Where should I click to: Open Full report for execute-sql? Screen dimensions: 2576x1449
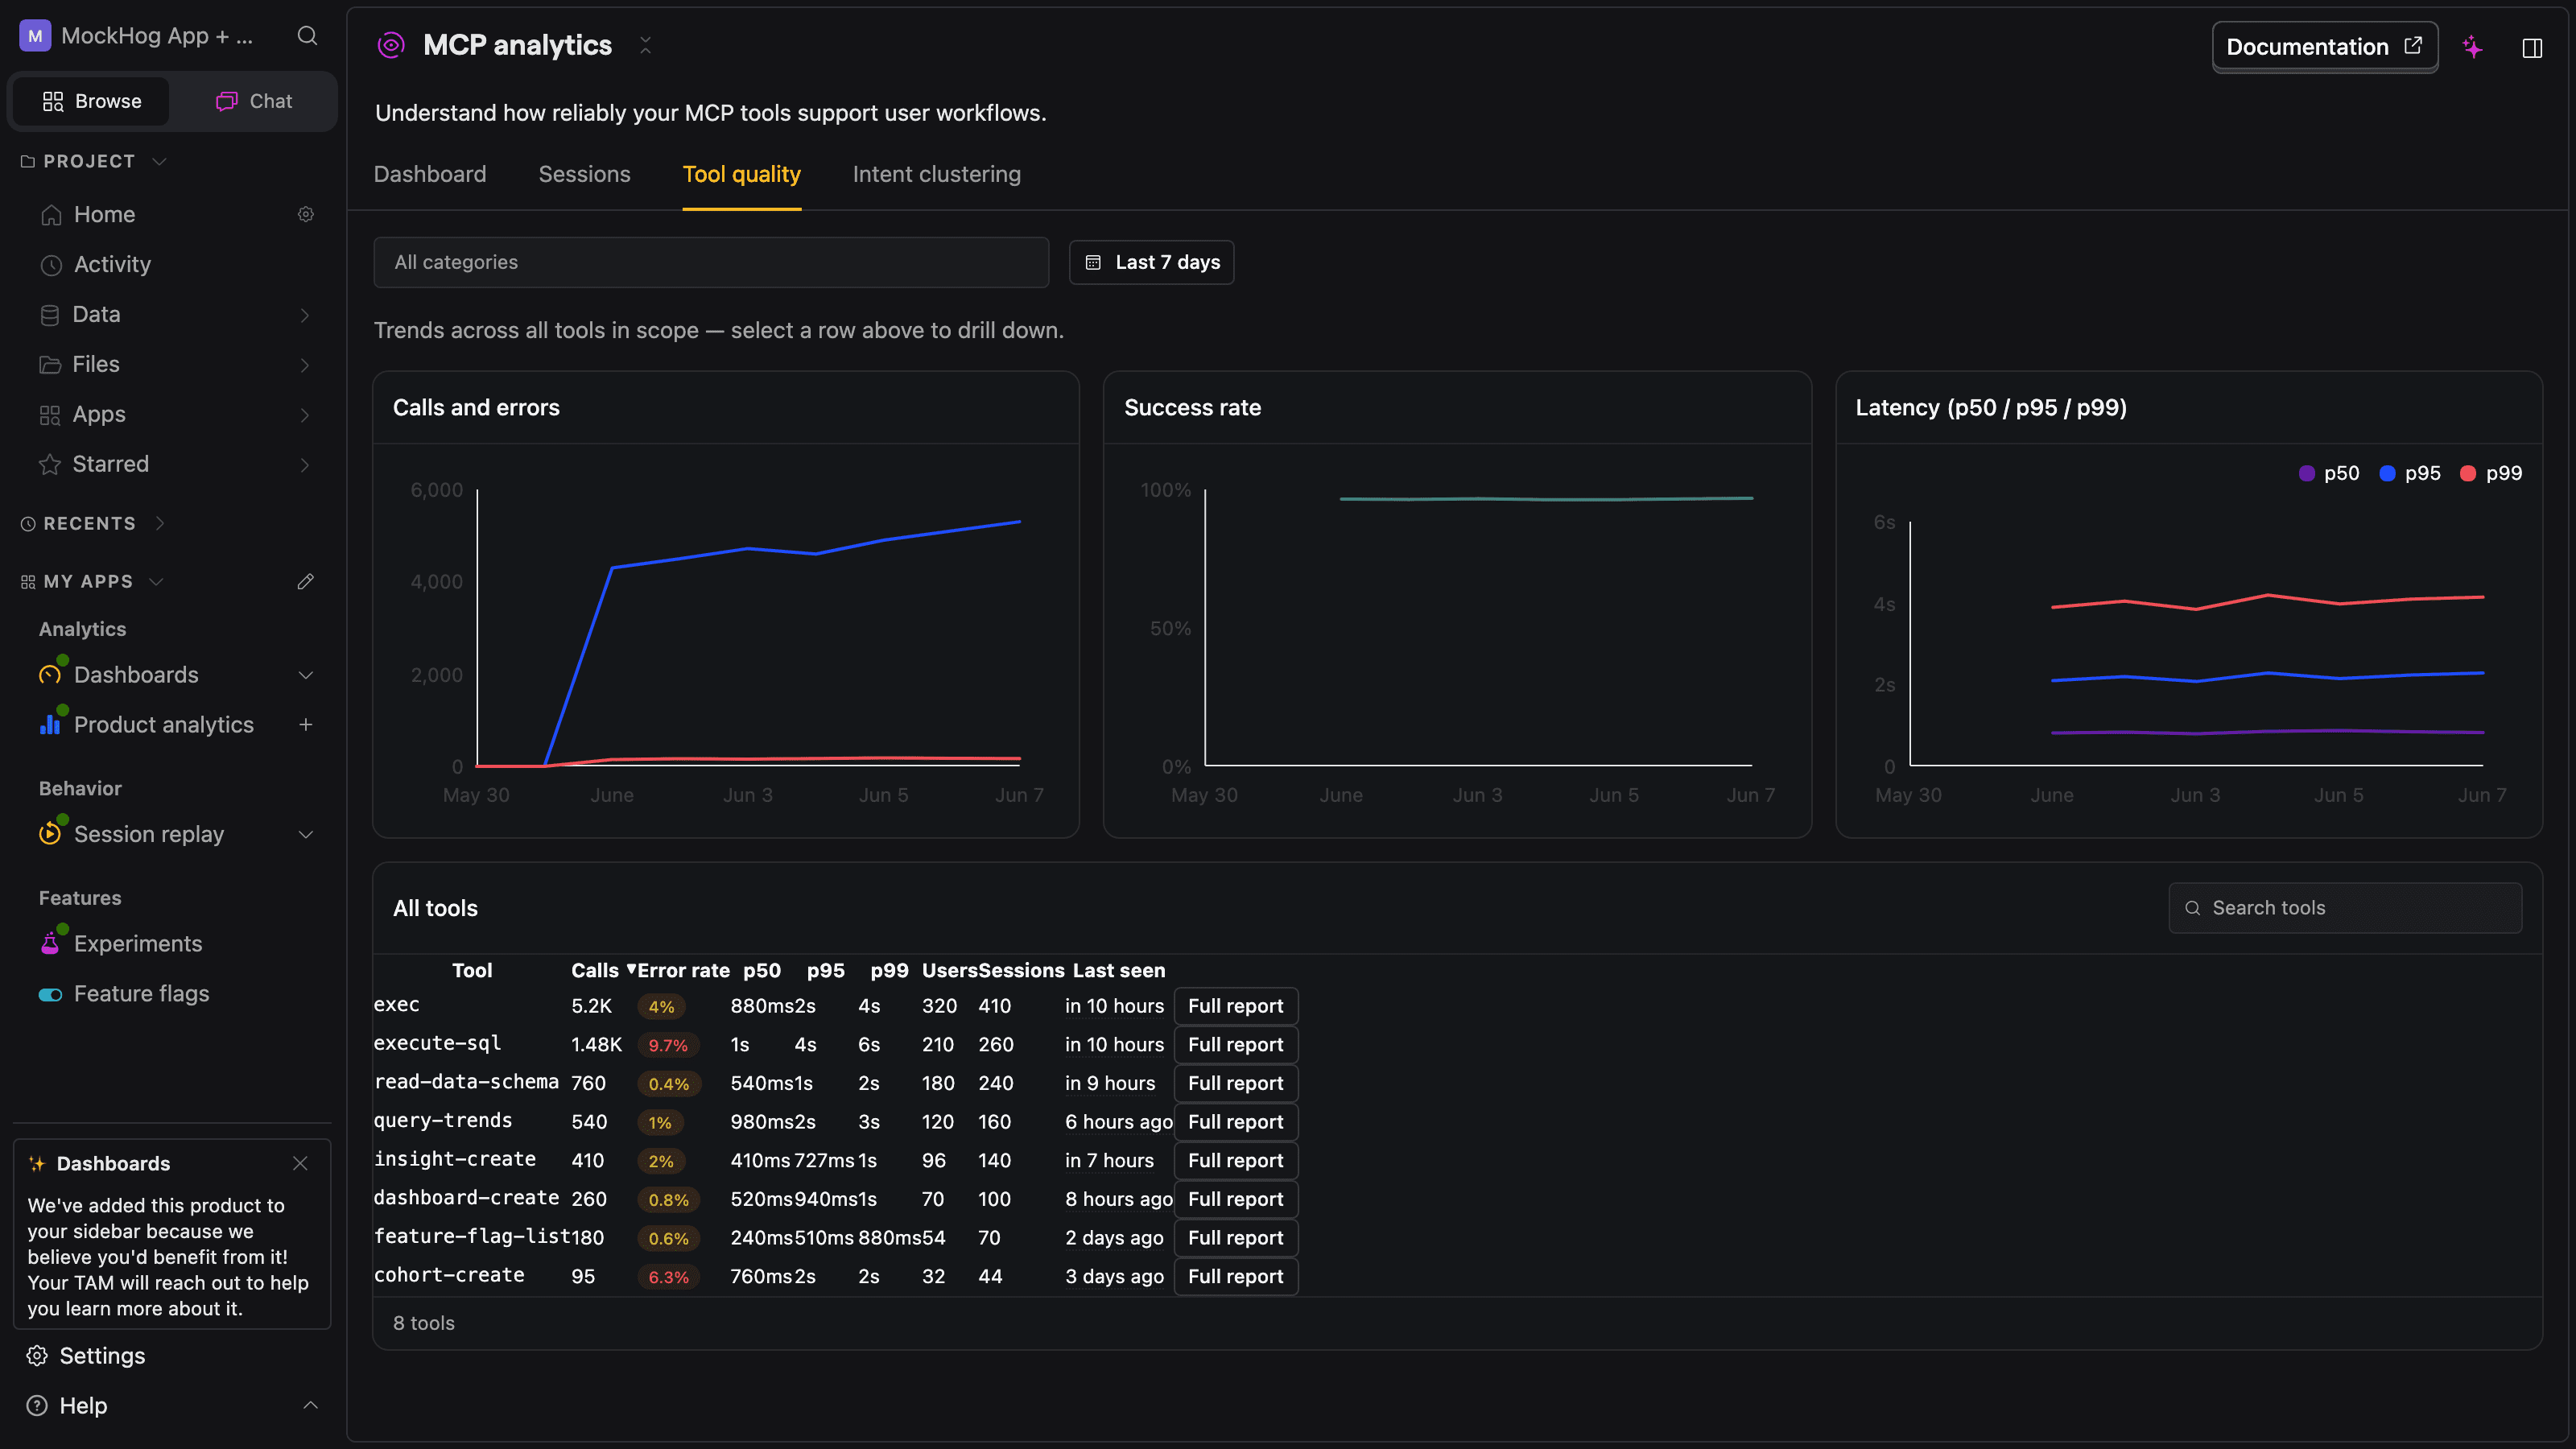pos(1235,1044)
